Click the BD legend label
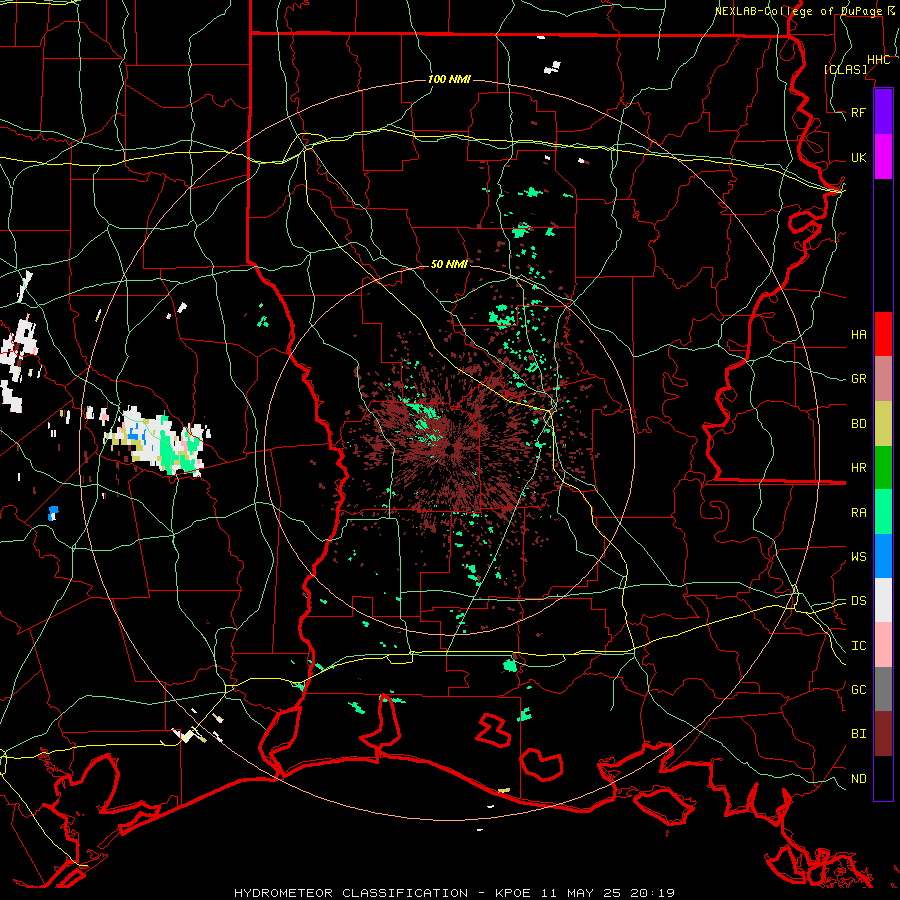 click(858, 424)
